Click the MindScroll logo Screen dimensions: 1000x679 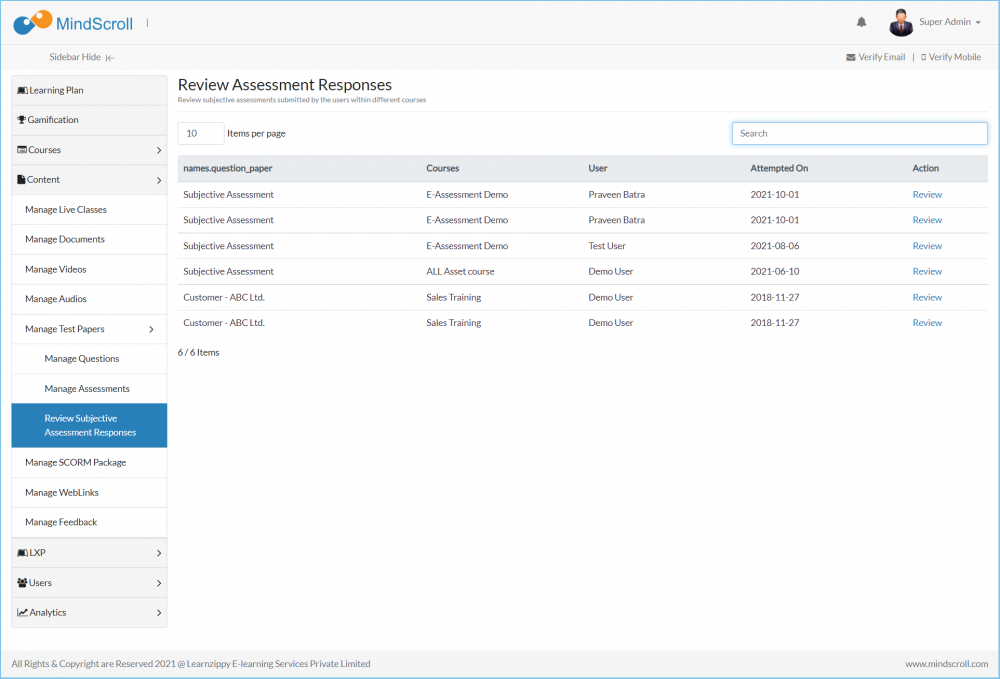click(x=73, y=23)
